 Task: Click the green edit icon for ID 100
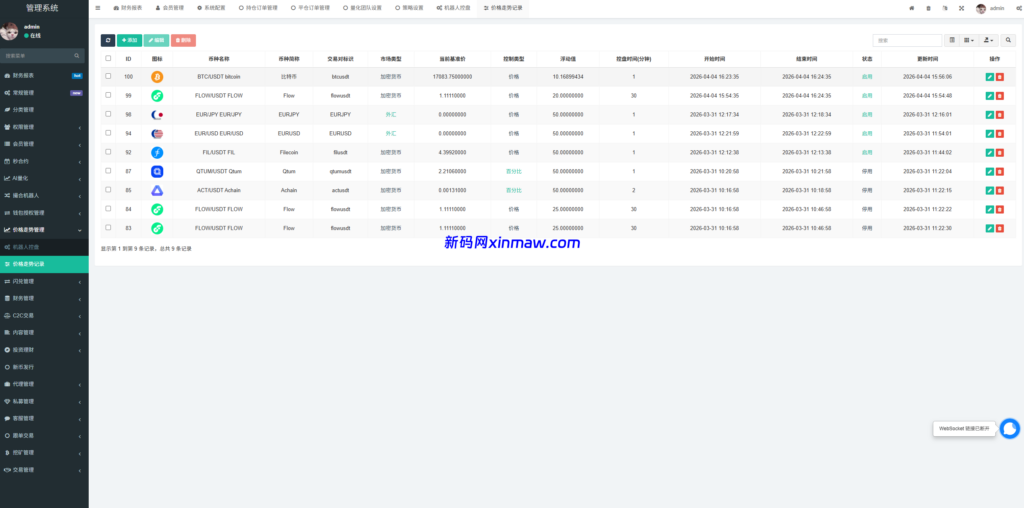pyautogui.click(x=989, y=77)
